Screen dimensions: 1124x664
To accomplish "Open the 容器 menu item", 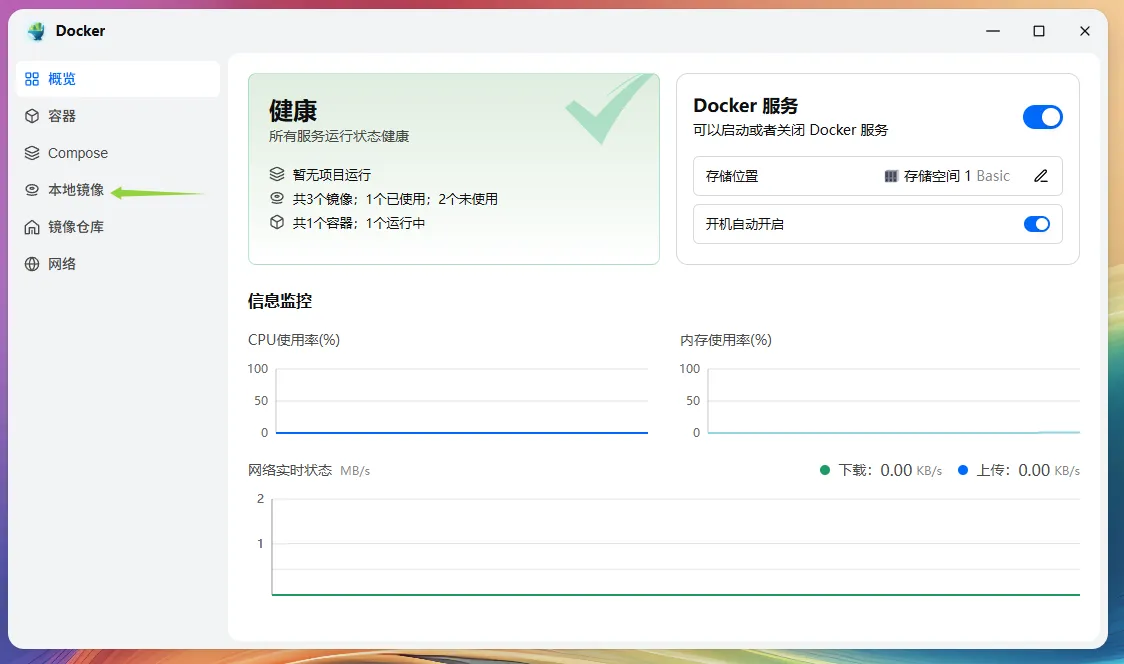I will pos(62,116).
